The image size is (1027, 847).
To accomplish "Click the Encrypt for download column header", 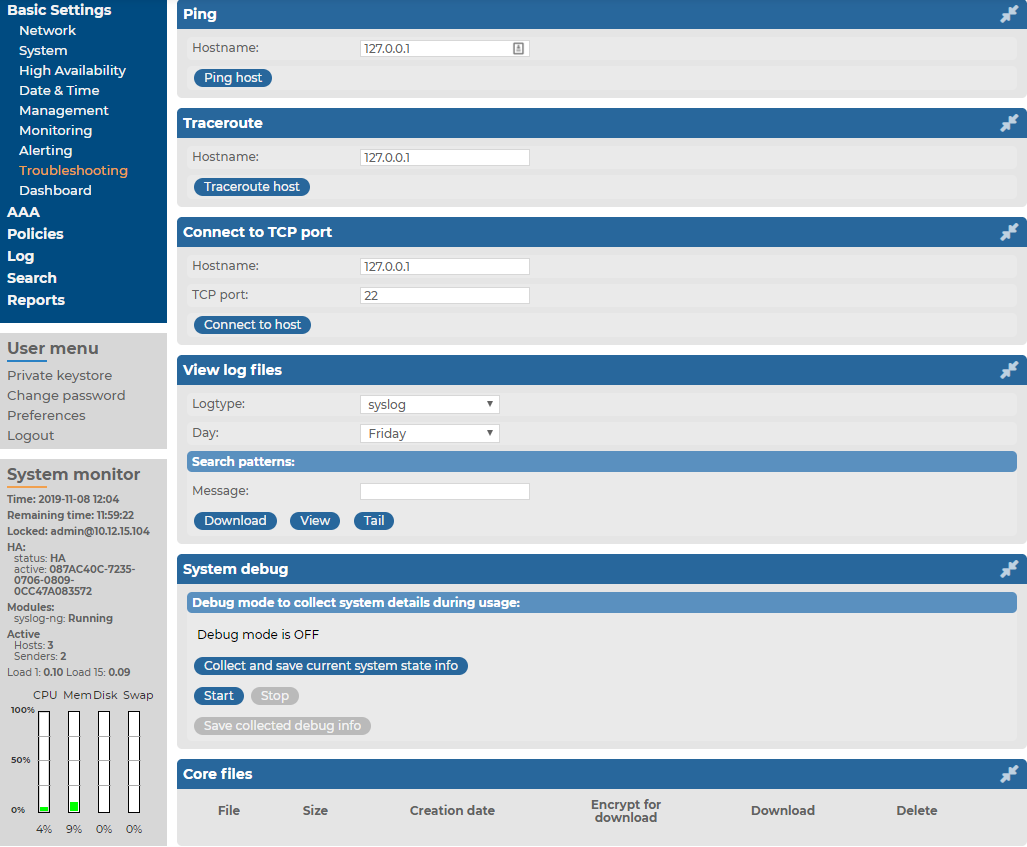I will click(626, 811).
